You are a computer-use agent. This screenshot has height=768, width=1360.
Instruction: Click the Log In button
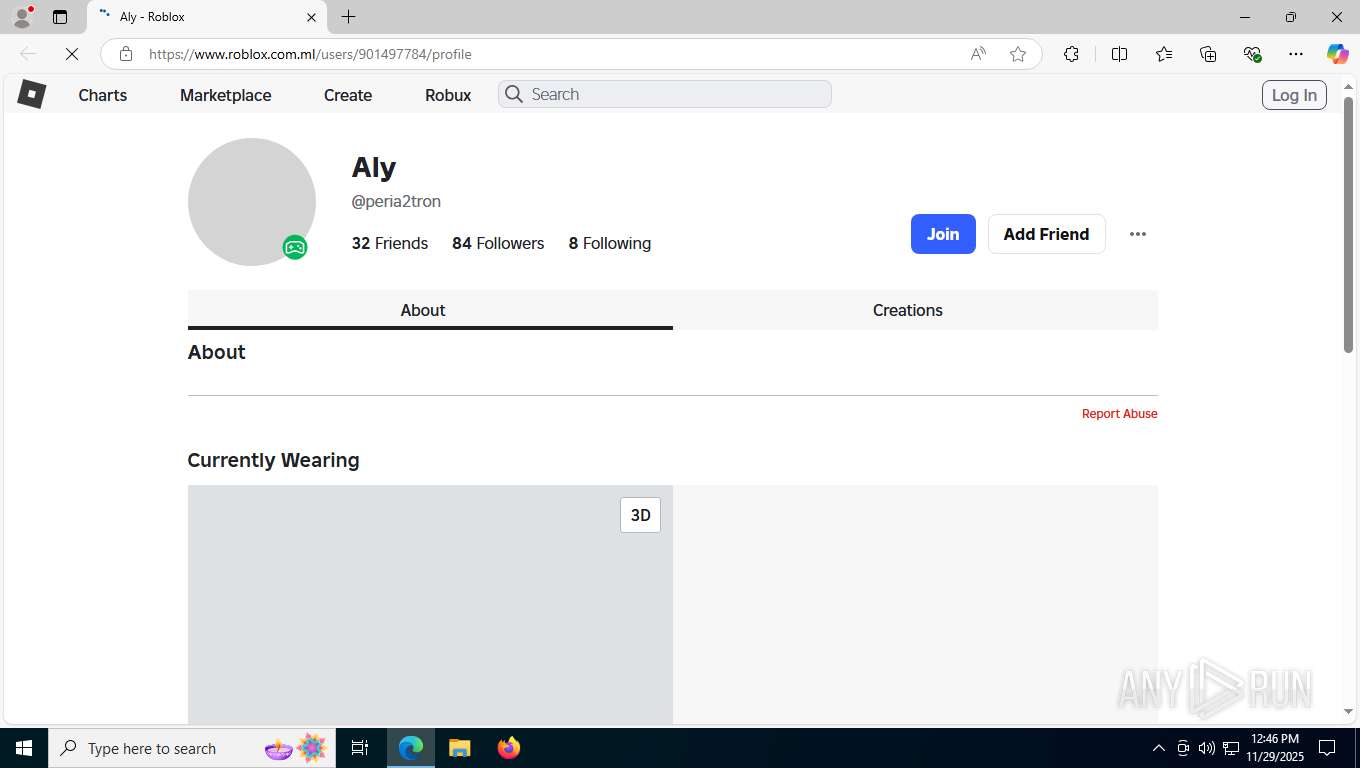[x=1294, y=95]
